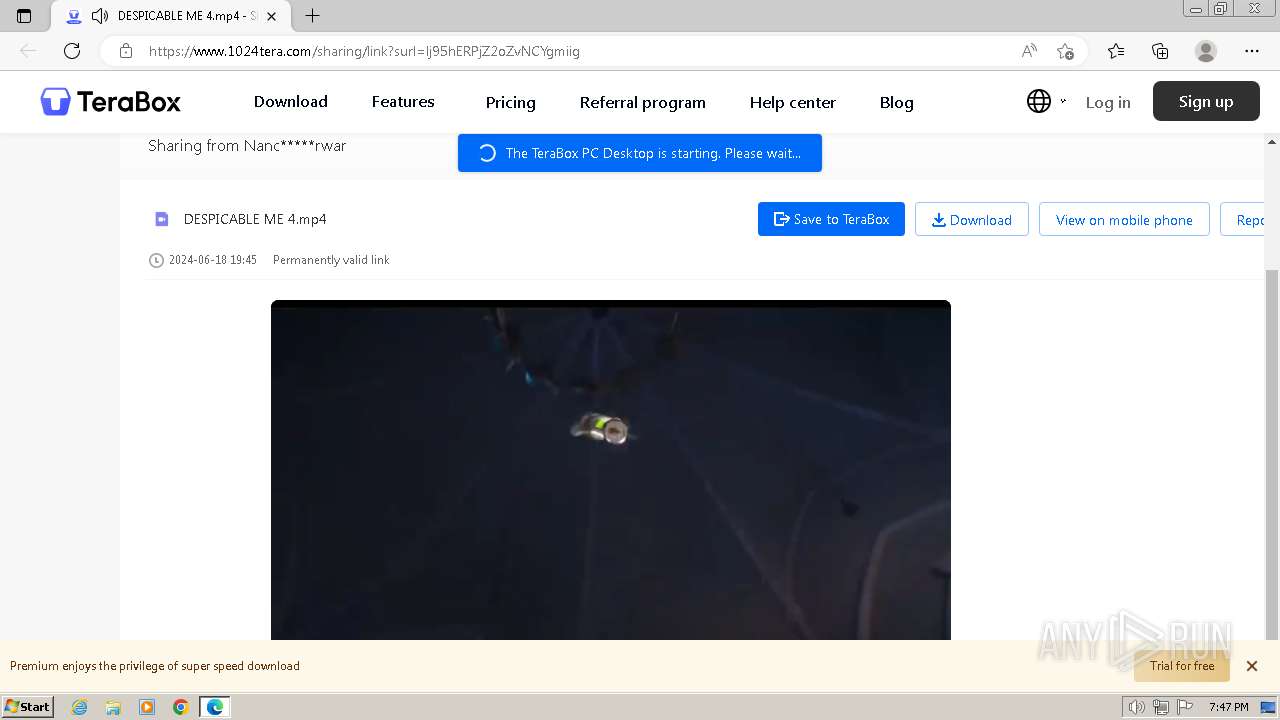The image size is (1280, 720).
Task: Click the 2024-06-18 19:45 timestamp
Action: coord(213,260)
